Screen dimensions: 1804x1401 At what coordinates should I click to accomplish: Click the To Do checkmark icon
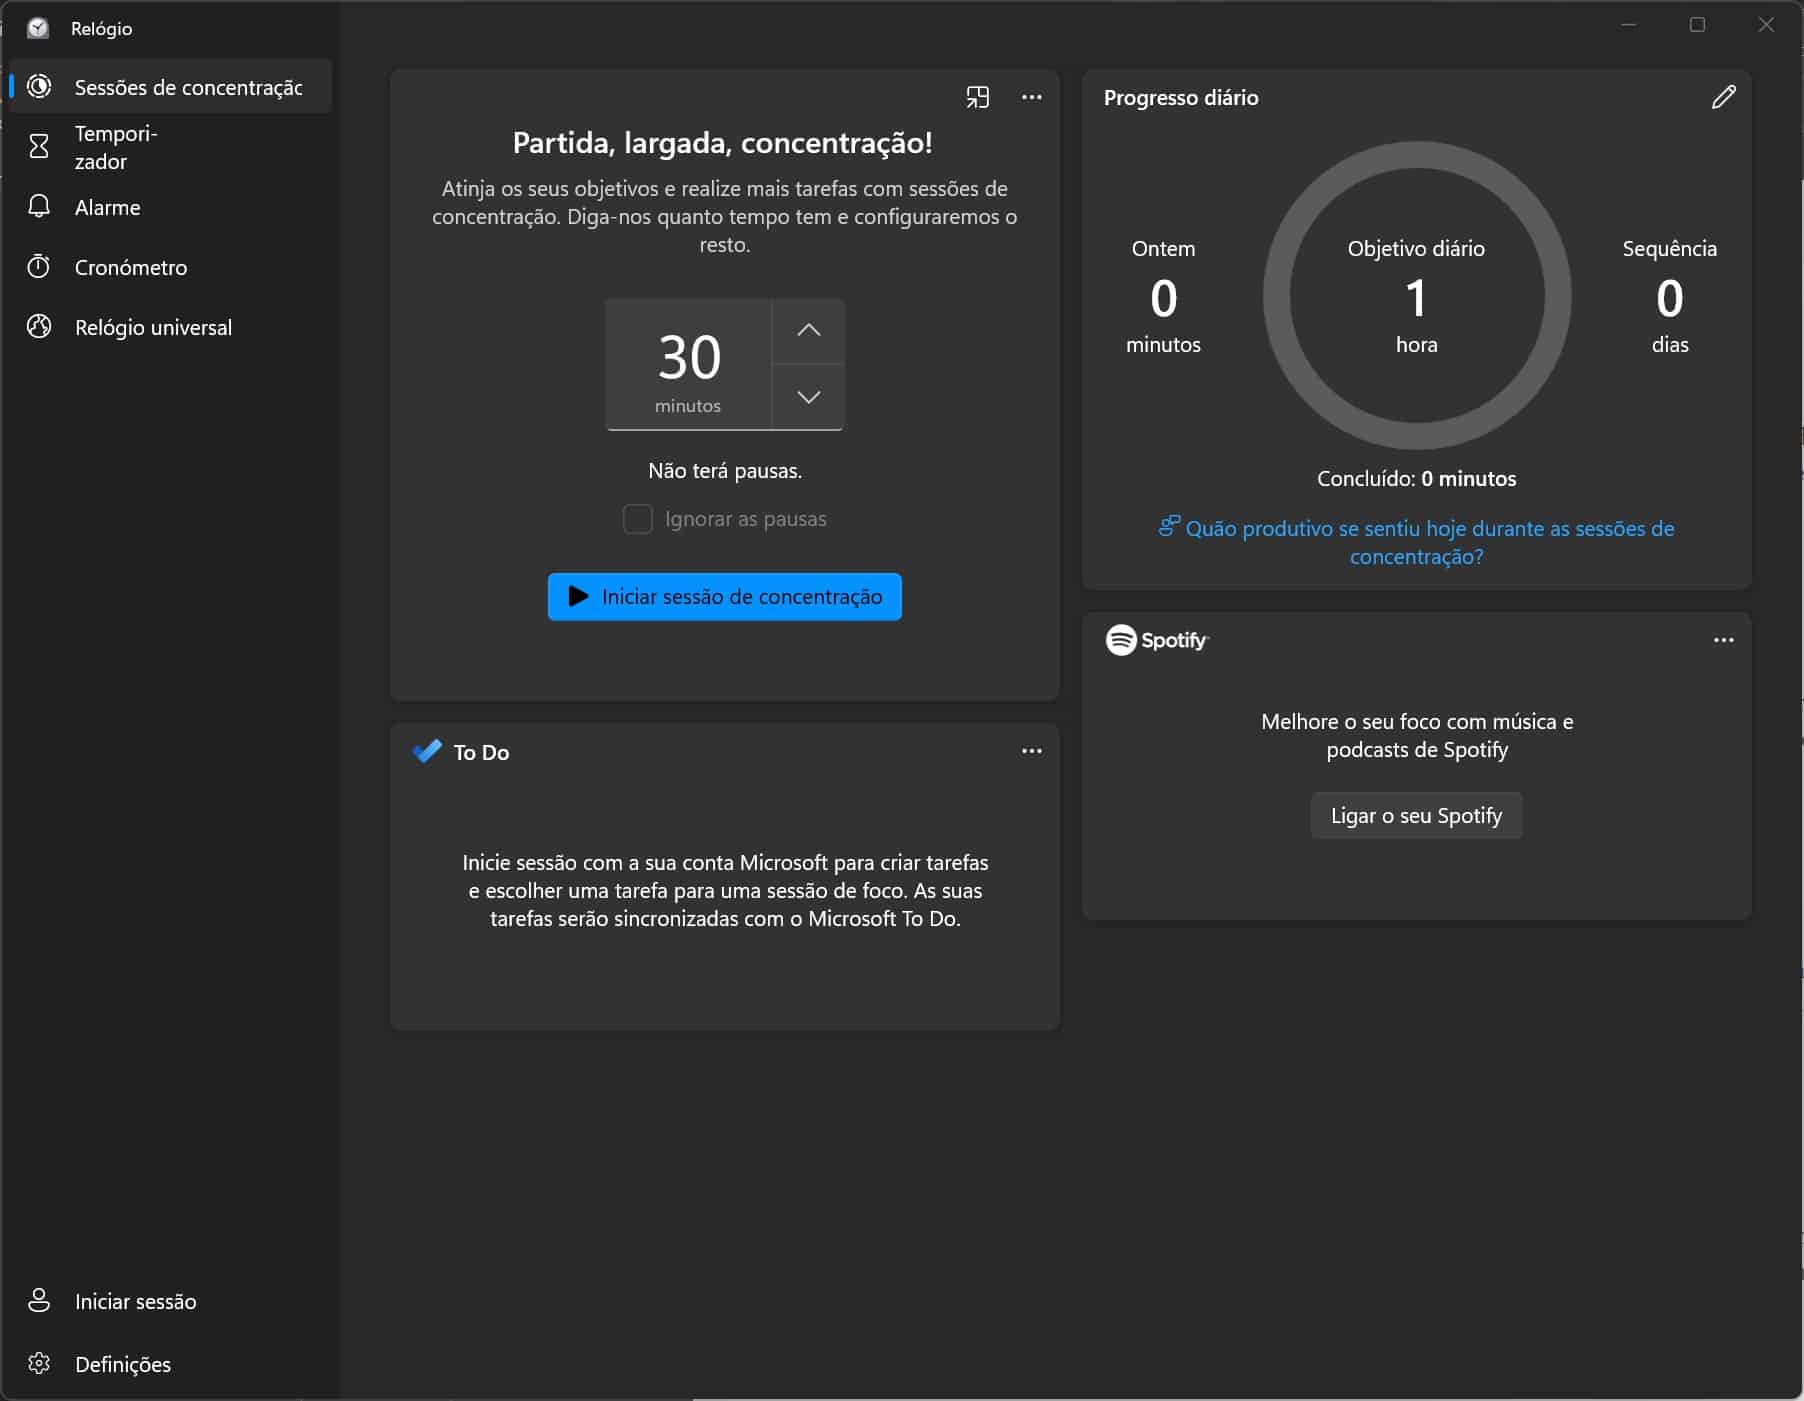click(x=427, y=751)
